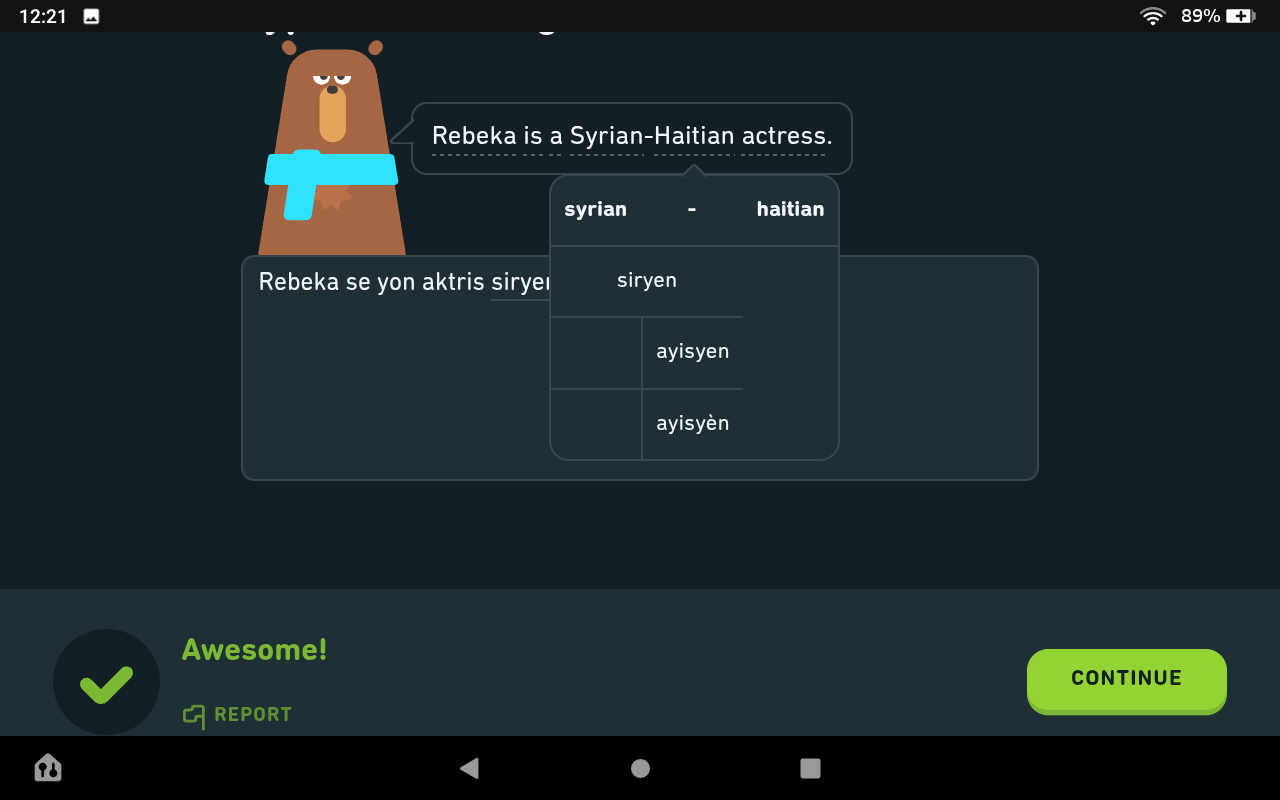Screen dimensions: 1280x800
Task: Select "siryen" hint in the popup
Action: point(646,281)
